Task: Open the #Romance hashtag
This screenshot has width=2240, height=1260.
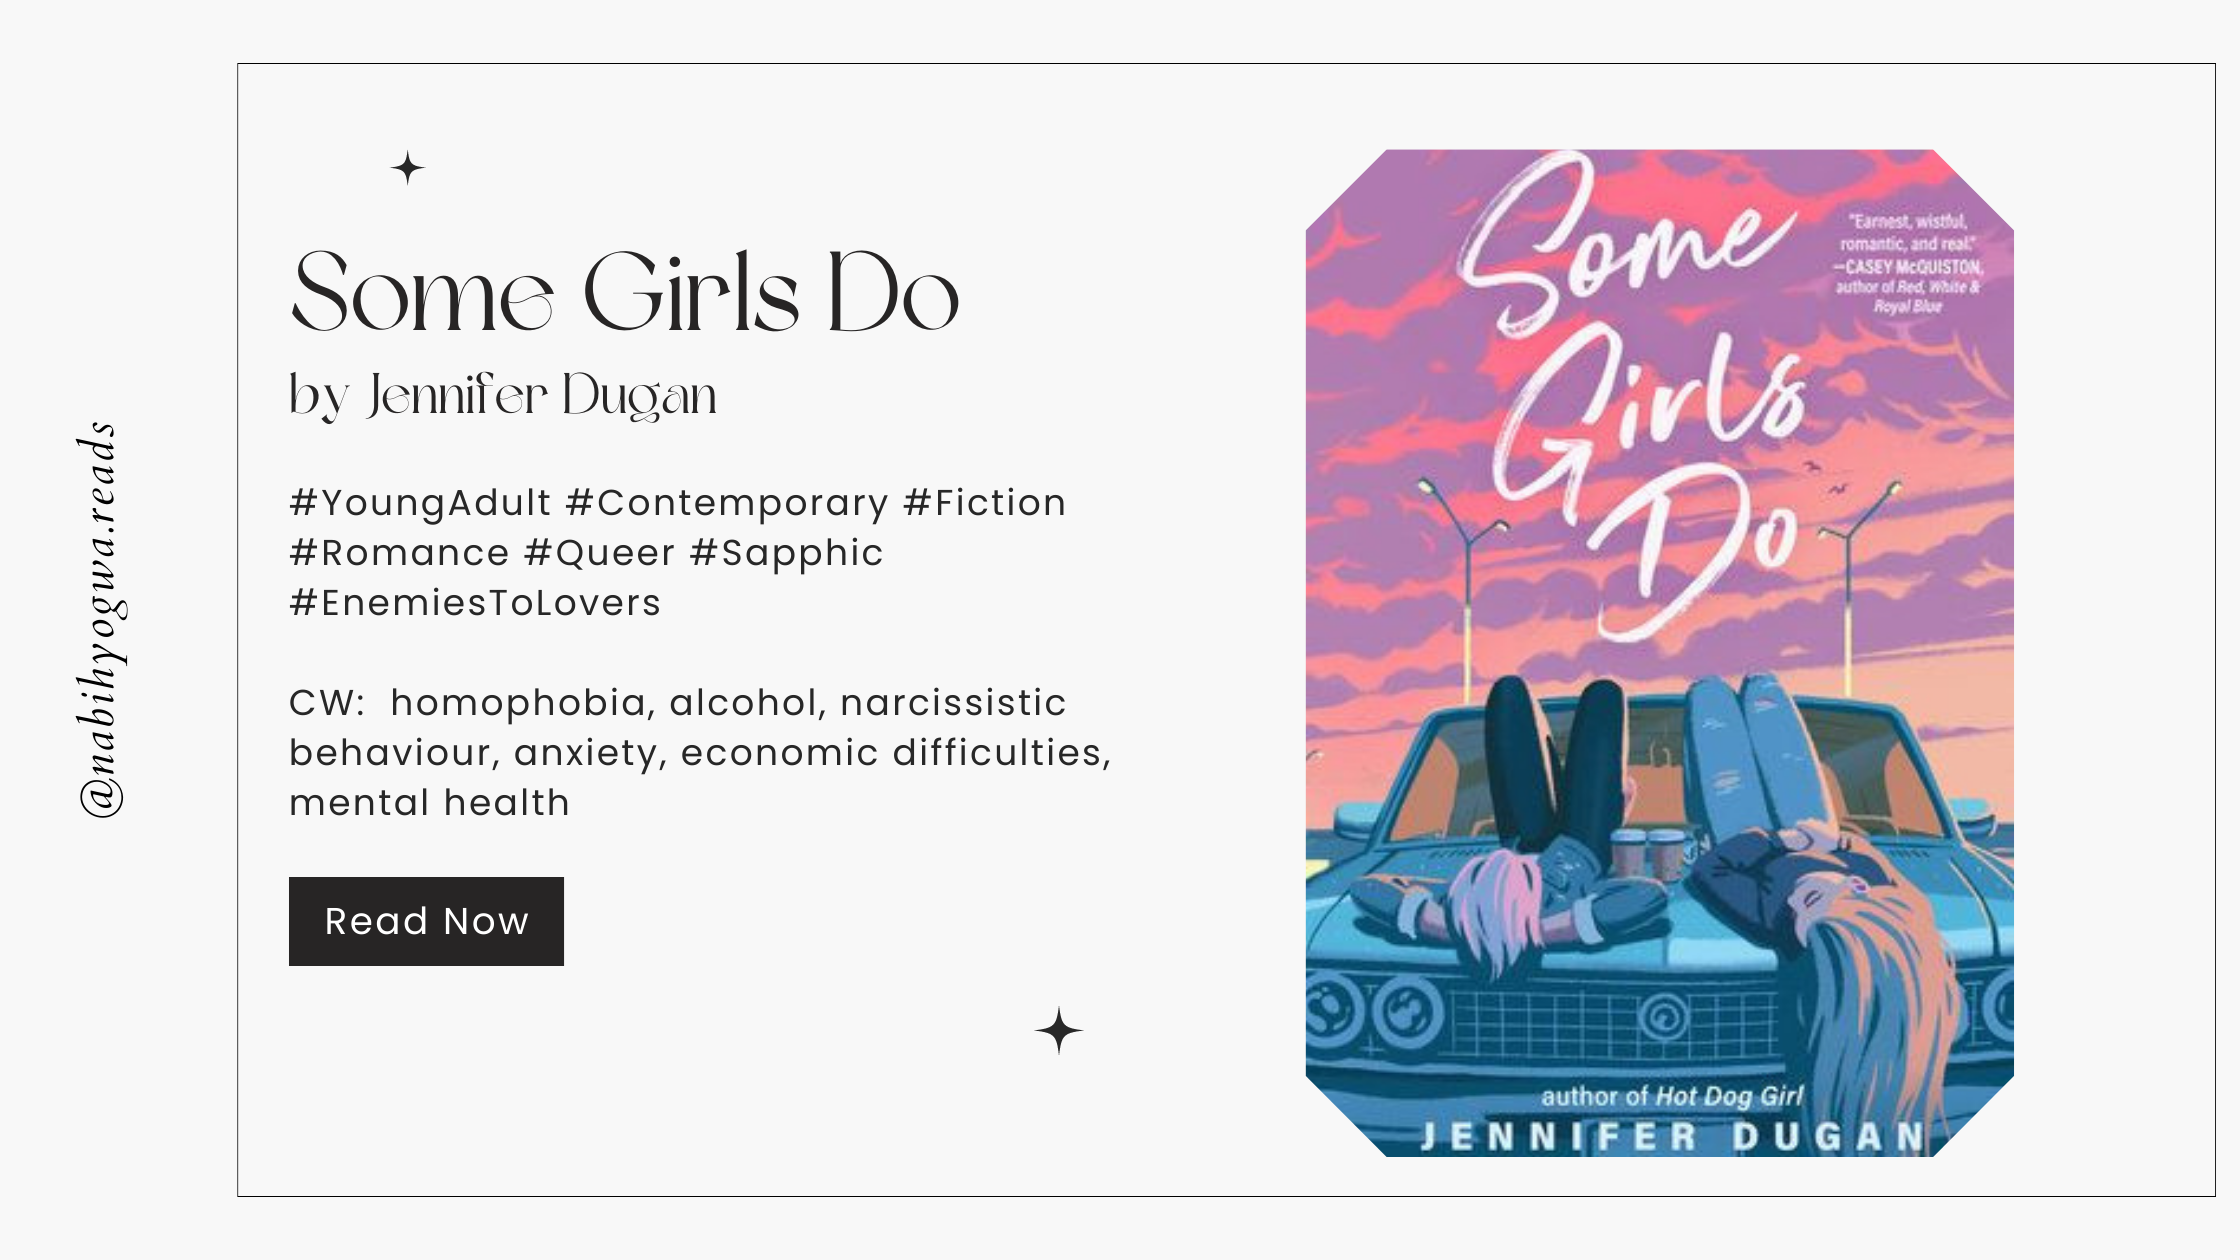Action: coord(399,553)
